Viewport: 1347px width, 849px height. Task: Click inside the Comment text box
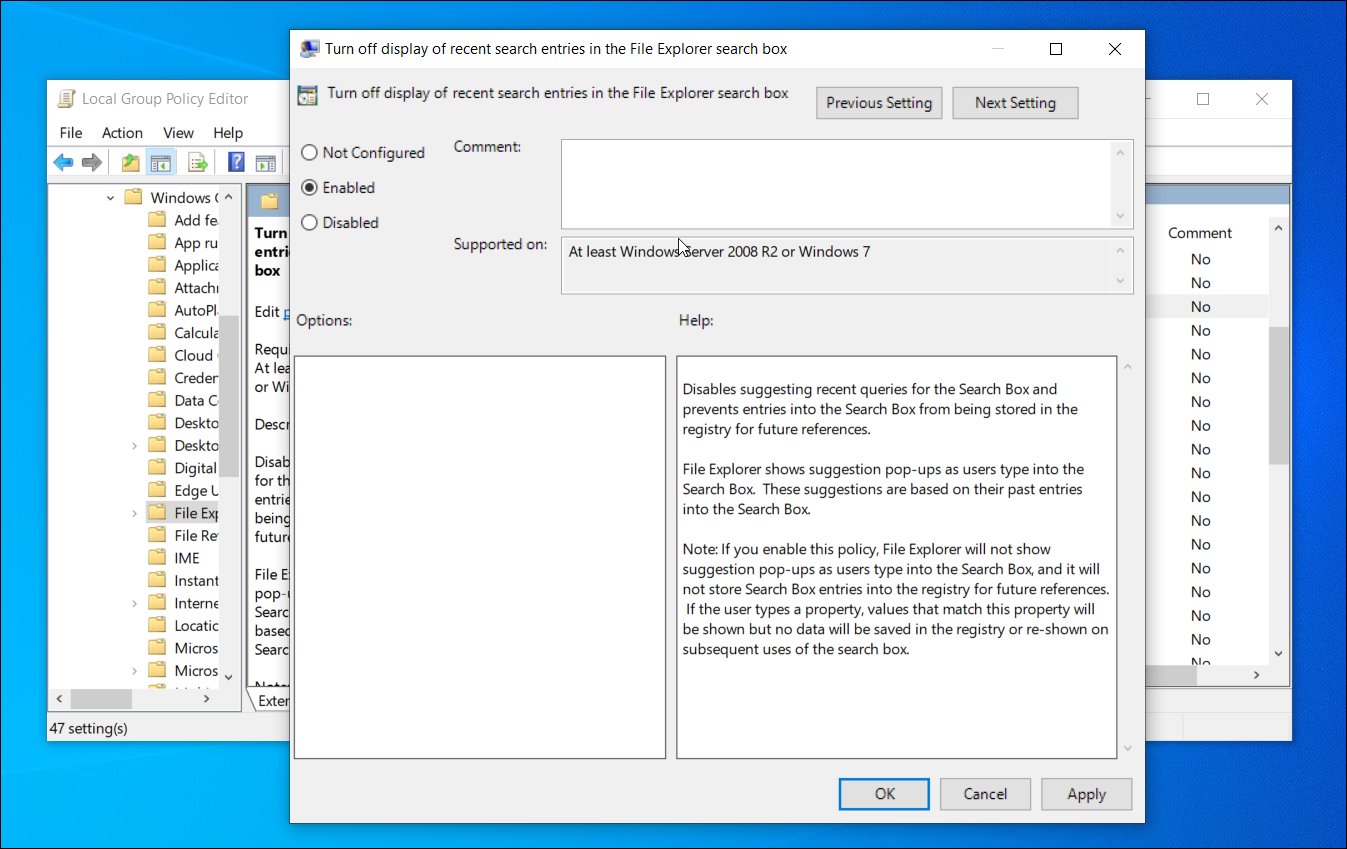(x=847, y=184)
